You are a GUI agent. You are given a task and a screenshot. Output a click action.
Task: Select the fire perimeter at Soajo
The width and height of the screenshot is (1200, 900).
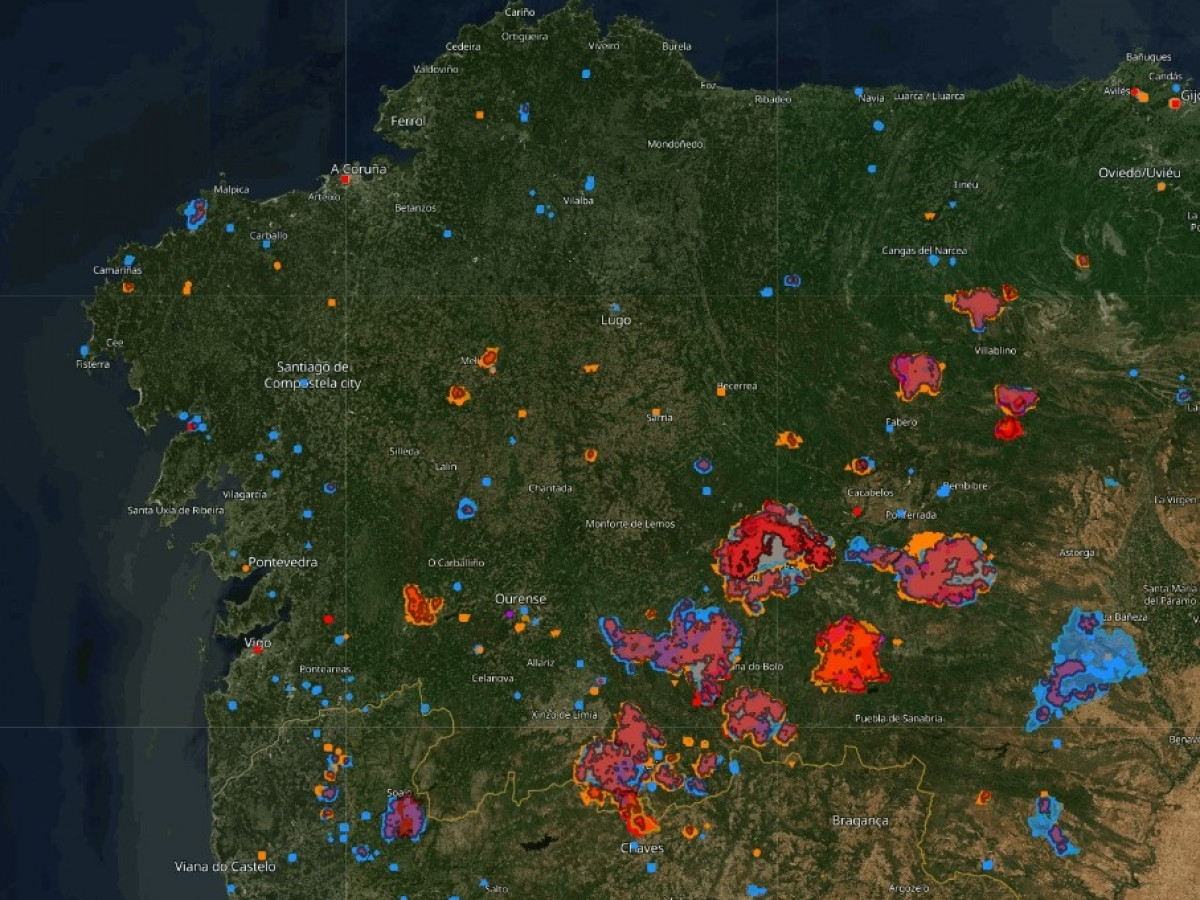pos(403,817)
